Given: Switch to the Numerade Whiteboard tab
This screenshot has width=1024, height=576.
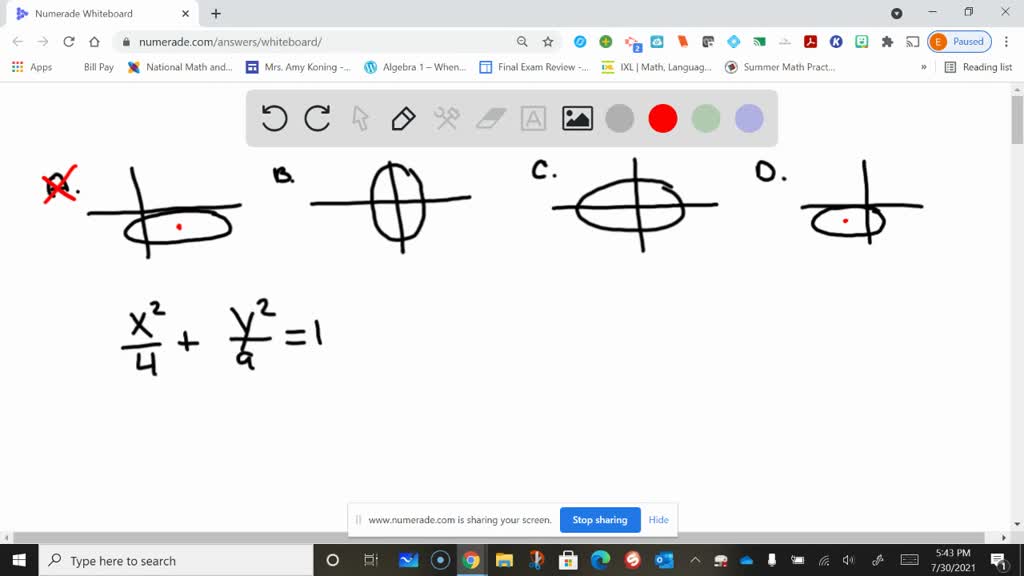Looking at the screenshot, I should [x=104, y=15].
